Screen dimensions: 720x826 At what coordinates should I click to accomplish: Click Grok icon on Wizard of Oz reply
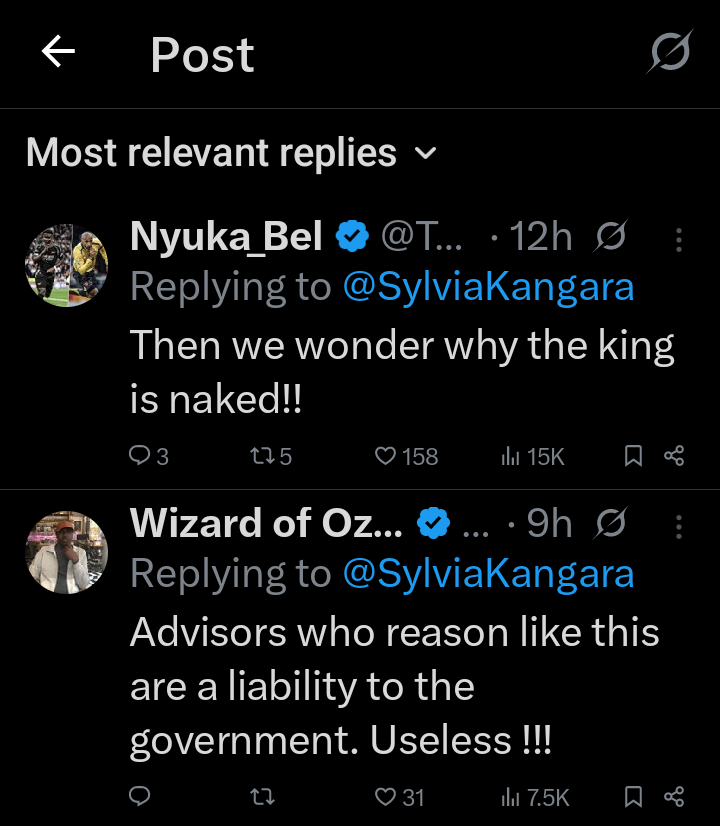click(610, 525)
